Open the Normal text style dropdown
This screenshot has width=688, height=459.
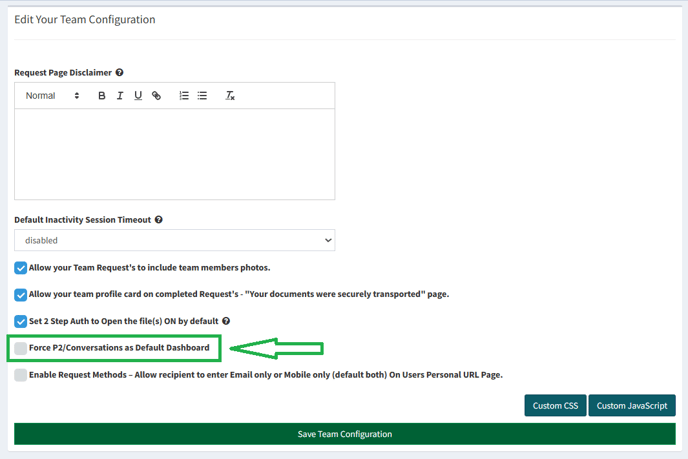(52, 96)
